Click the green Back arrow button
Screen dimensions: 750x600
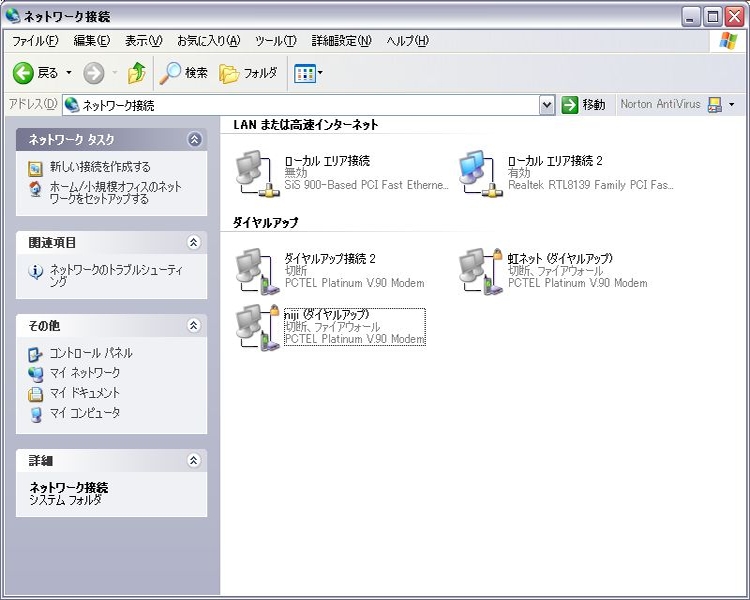23,73
